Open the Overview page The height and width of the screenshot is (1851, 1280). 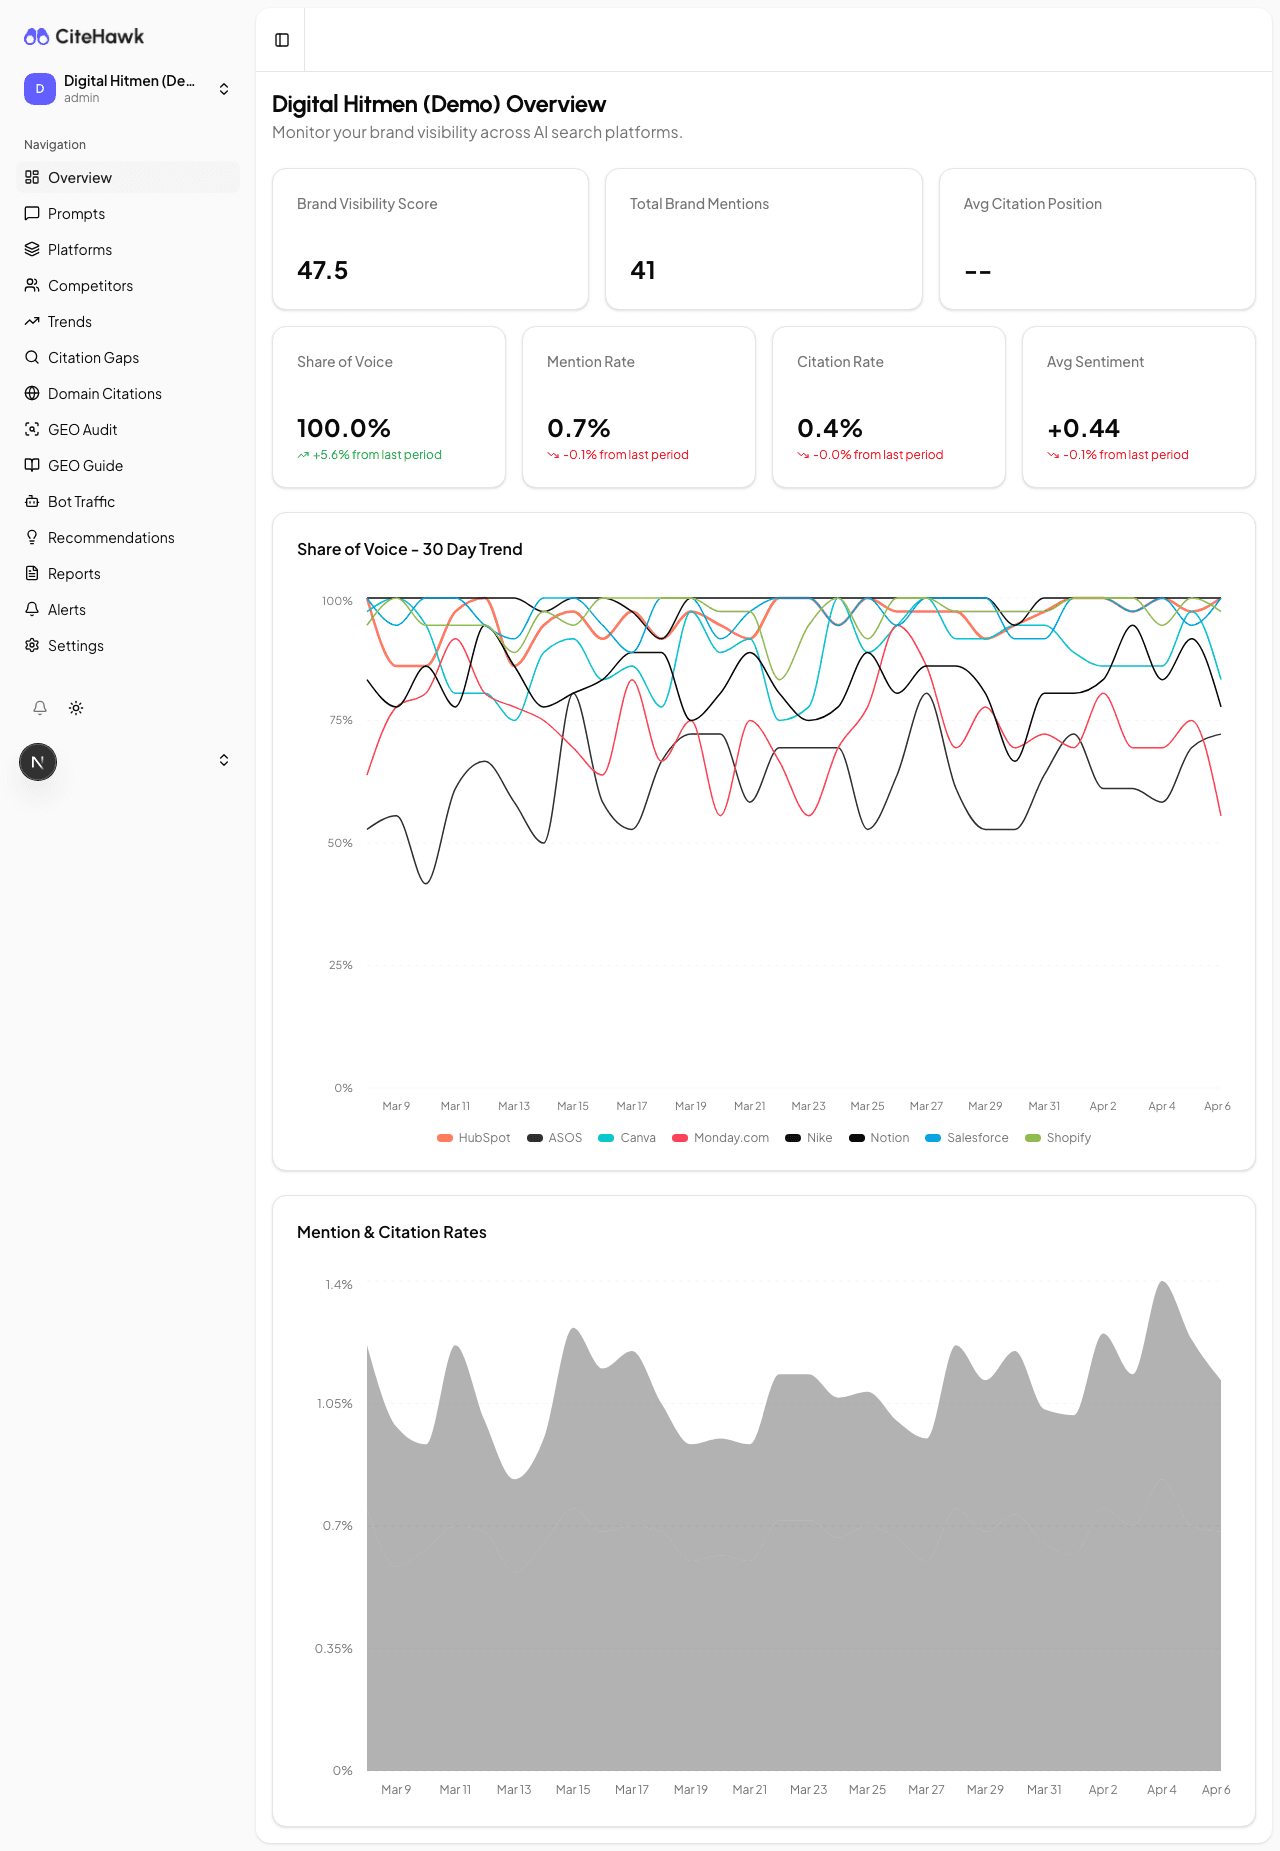128,177
